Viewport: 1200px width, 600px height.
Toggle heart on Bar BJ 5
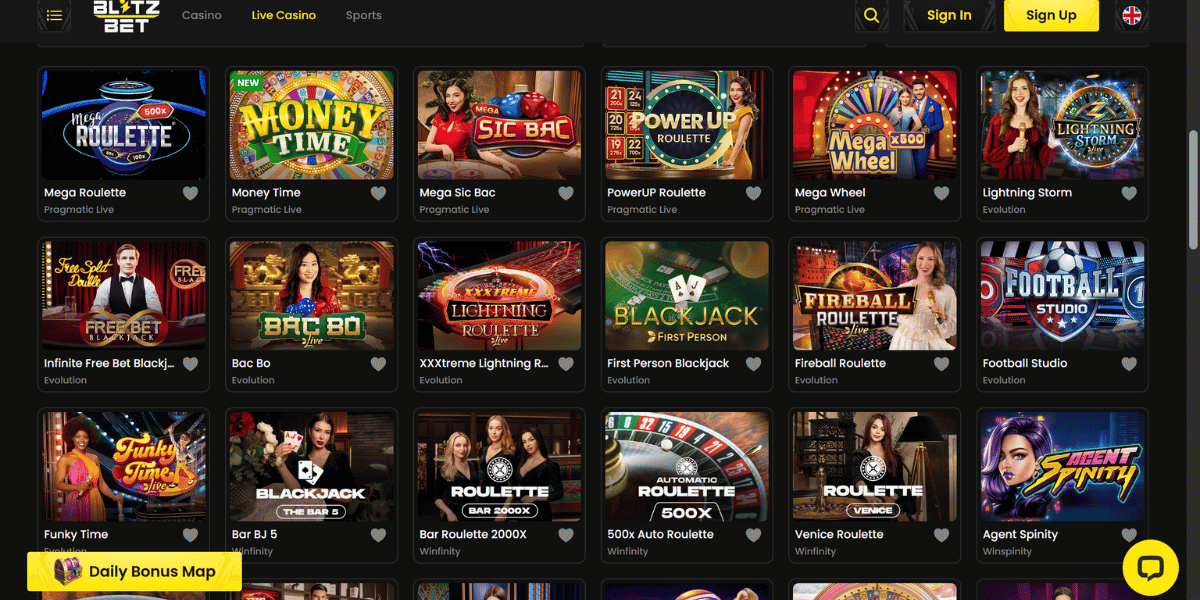(378, 535)
